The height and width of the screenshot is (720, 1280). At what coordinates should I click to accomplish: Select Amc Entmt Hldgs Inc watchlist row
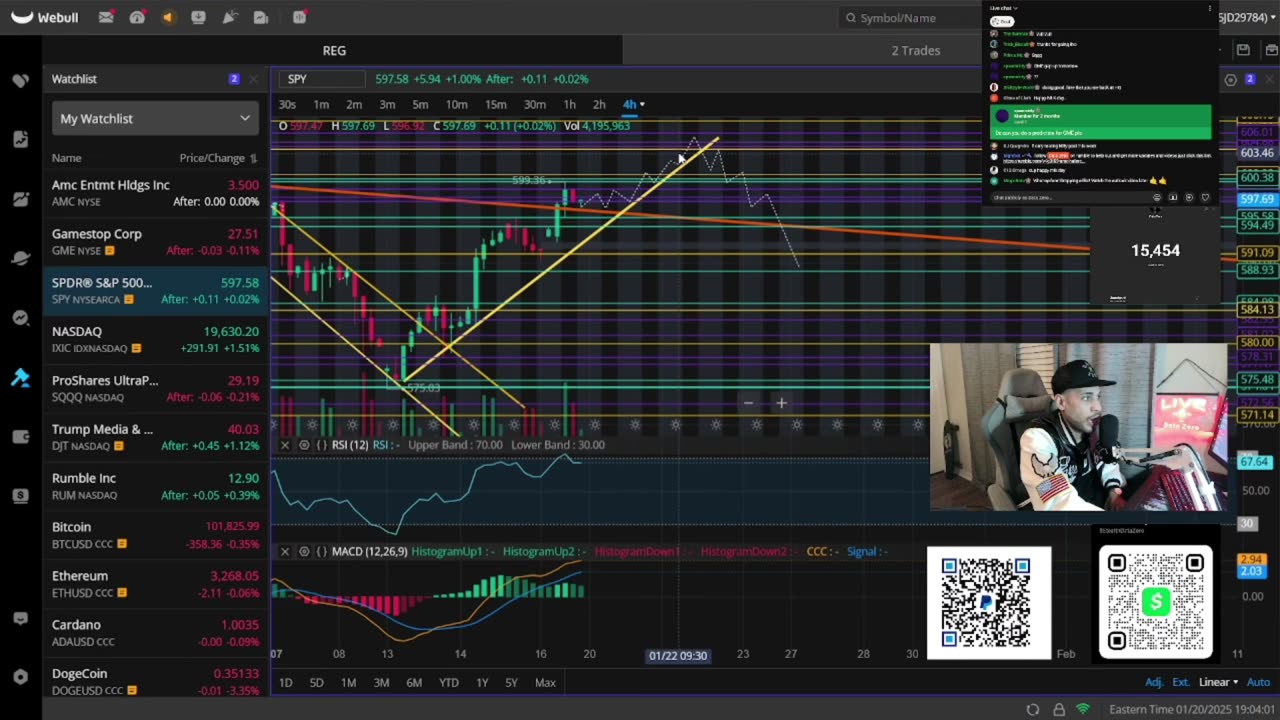pyautogui.click(x=156, y=192)
